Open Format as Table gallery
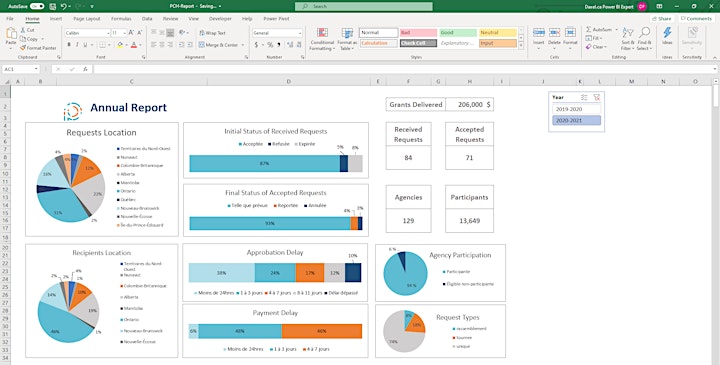The height and width of the screenshot is (365, 720). coord(347,39)
